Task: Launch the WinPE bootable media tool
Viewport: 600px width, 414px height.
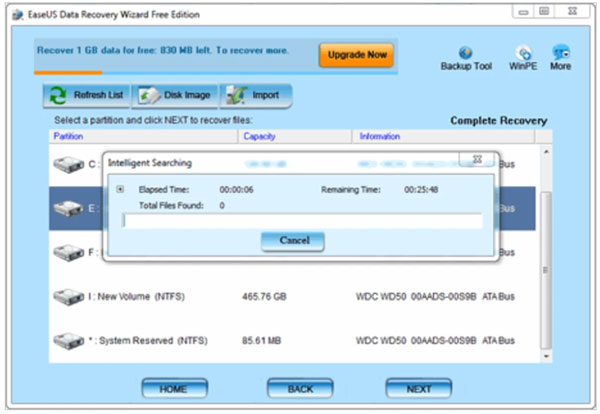Action: (x=523, y=59)
